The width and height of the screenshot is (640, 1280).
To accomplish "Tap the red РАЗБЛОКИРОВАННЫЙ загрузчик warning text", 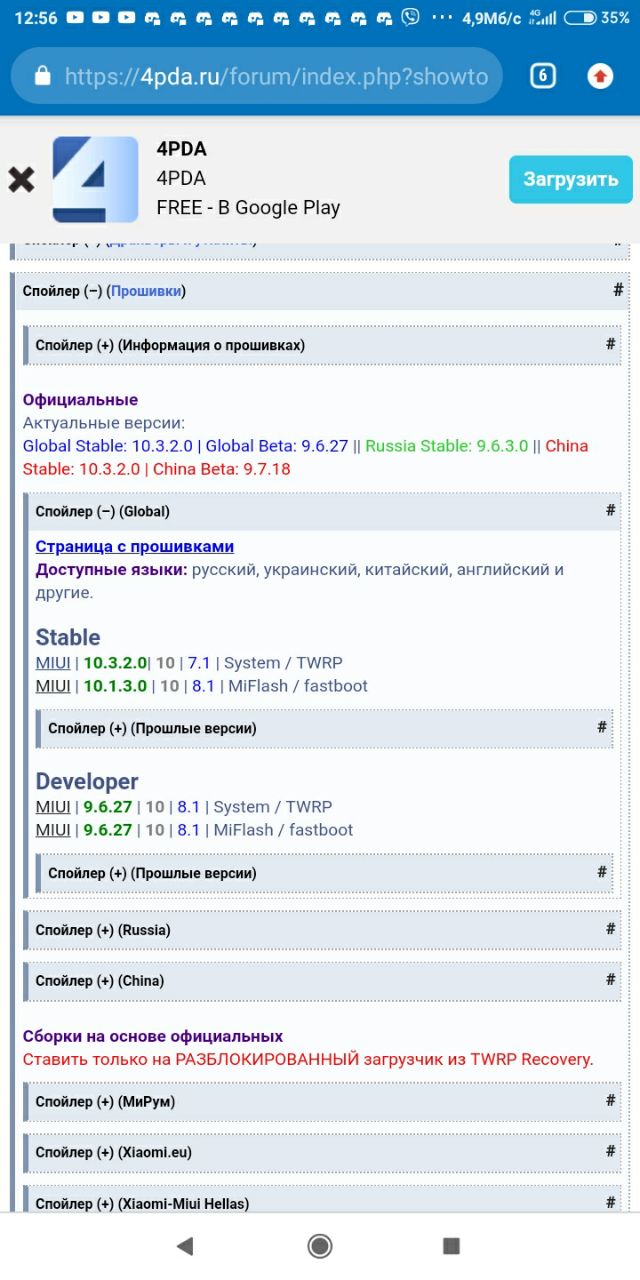I will (x=308, y=1059).
